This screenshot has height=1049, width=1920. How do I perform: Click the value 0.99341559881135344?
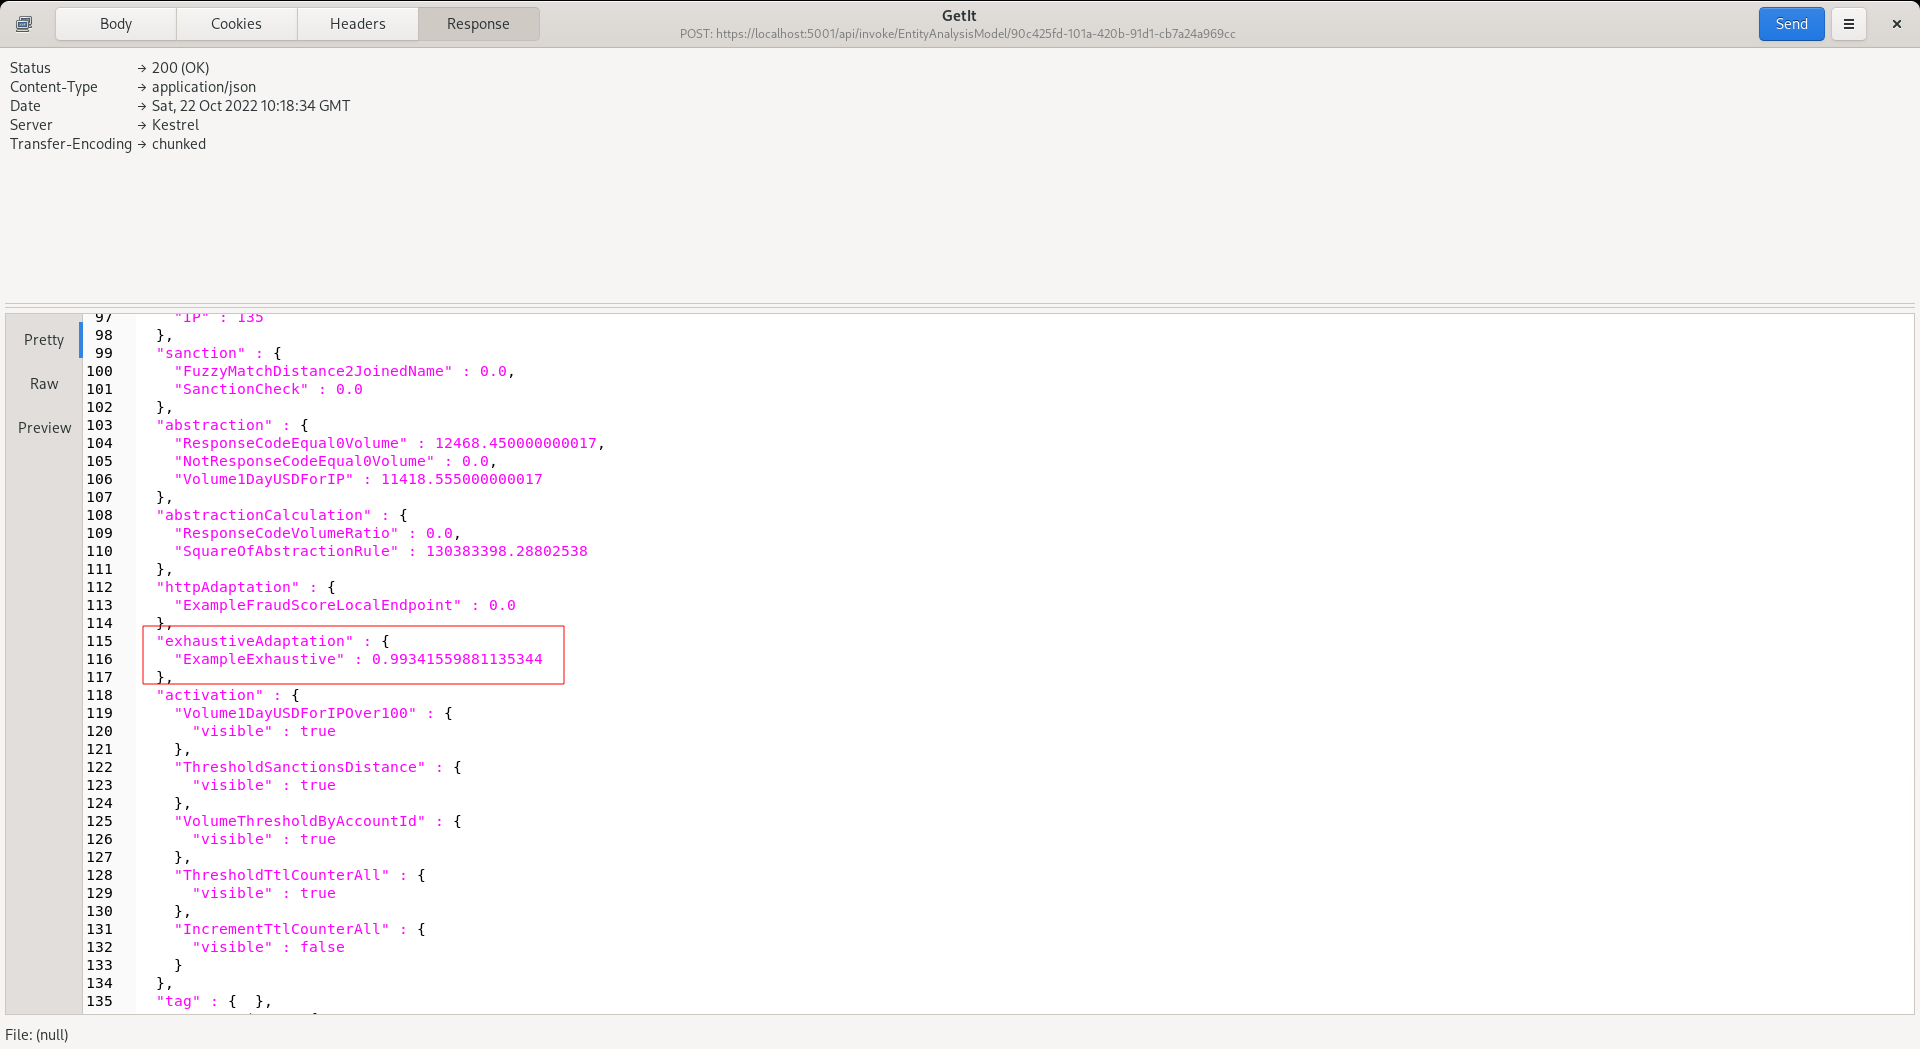click(457, 659)
